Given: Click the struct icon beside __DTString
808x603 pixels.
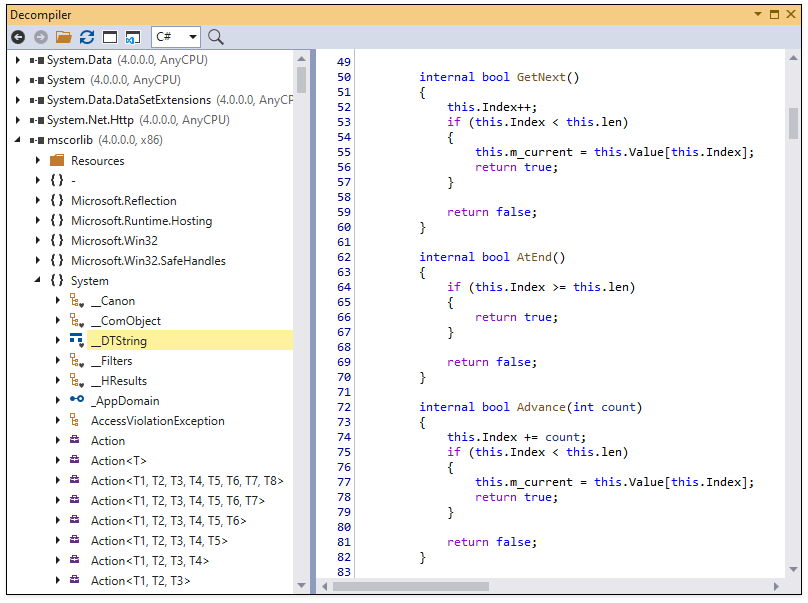Looking at the screenshot, I should coord(75,340).
